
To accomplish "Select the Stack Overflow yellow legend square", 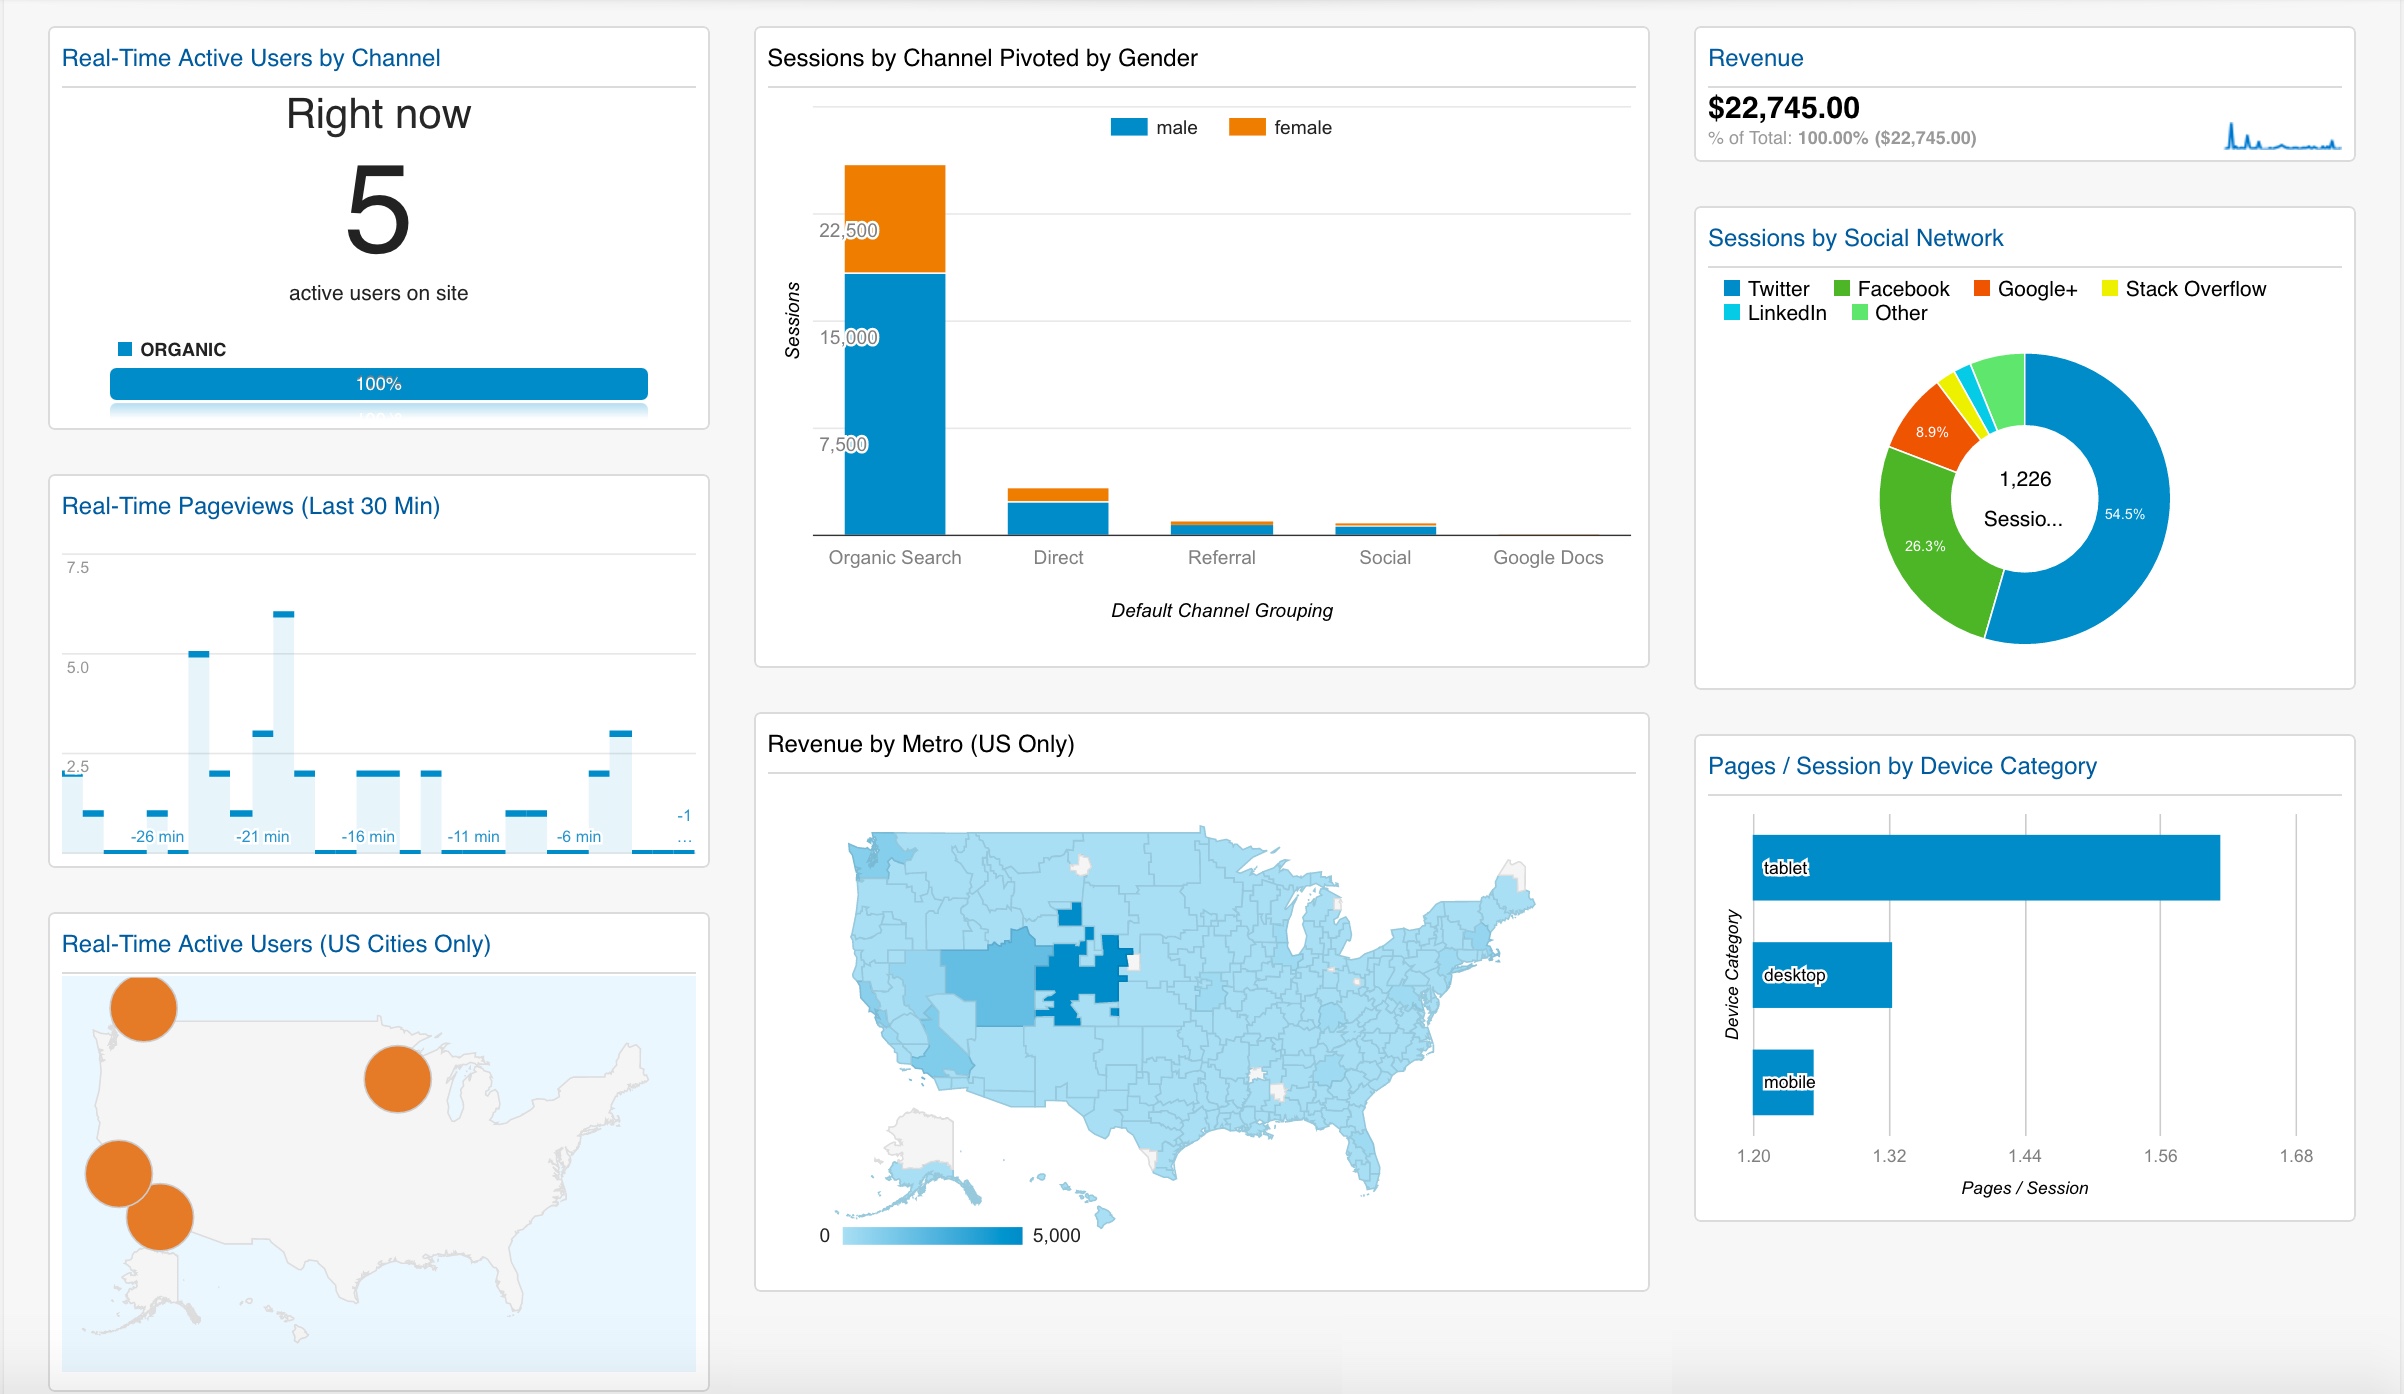I will pos(2109,289).
